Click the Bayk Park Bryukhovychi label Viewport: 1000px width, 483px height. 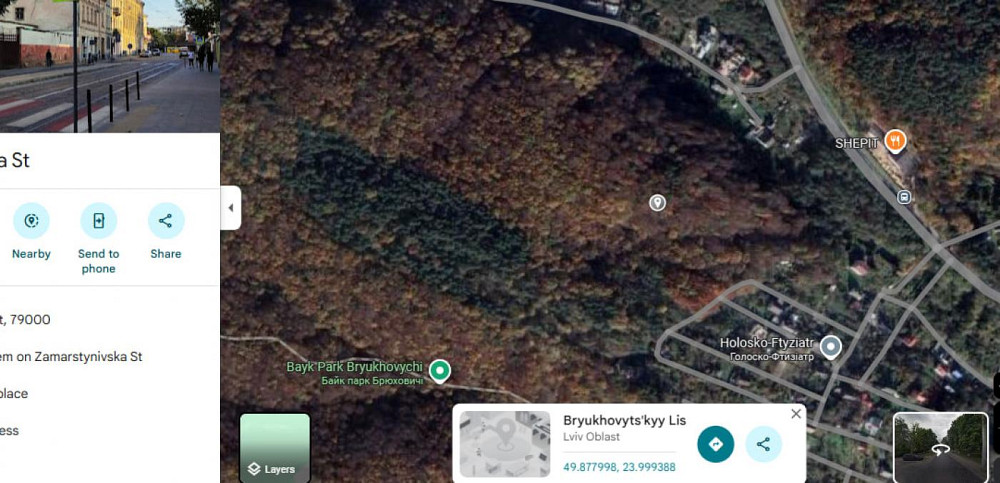pos(355,368)
